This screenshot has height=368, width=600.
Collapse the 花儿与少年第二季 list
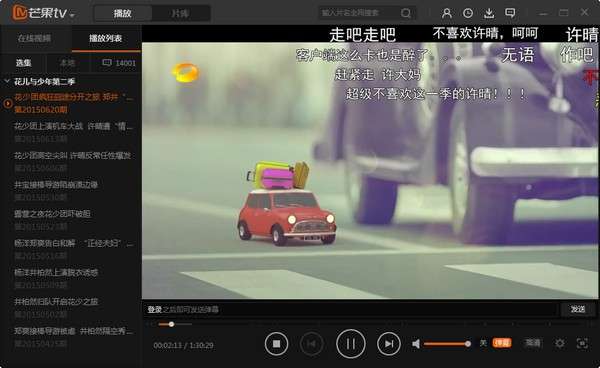click(7, 81)
